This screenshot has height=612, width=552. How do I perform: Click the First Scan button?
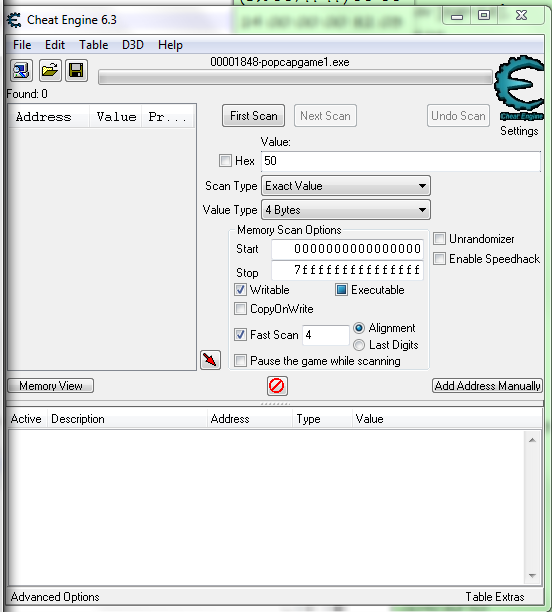253,116
